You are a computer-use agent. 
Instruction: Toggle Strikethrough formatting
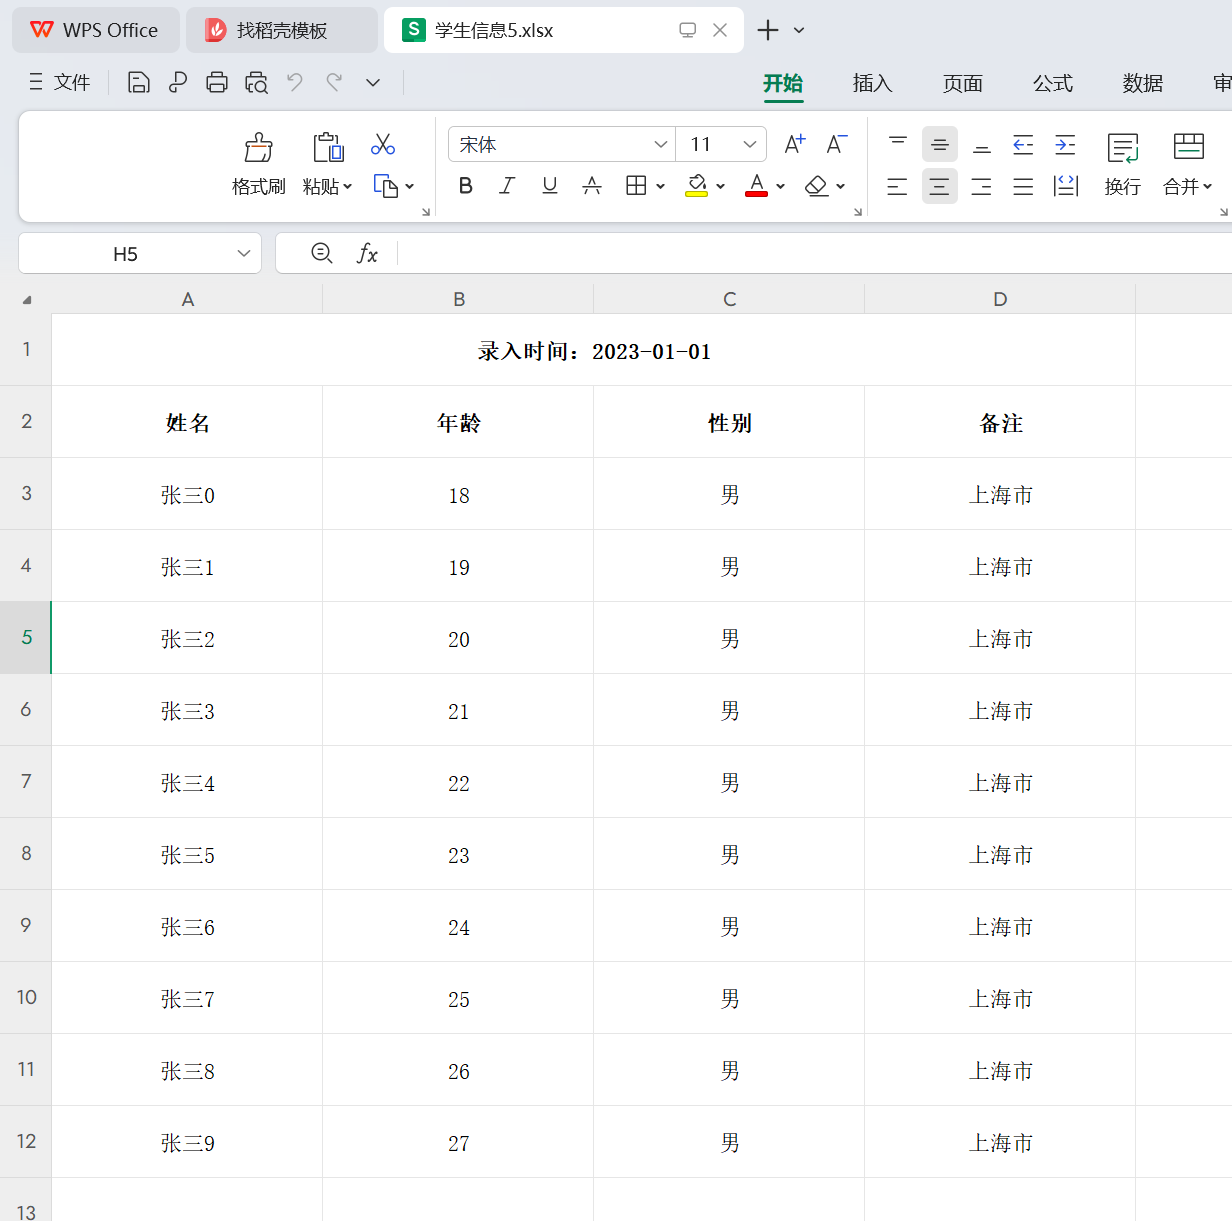tap(592, 186)
